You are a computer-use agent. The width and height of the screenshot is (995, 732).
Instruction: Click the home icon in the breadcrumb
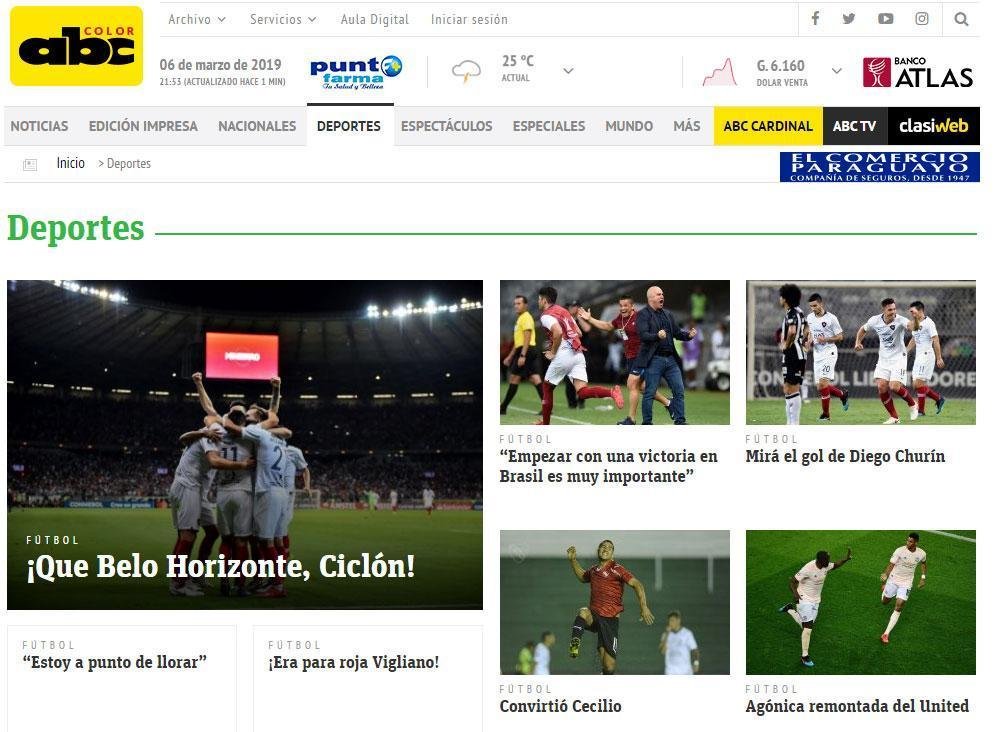[x=30, y=163]
